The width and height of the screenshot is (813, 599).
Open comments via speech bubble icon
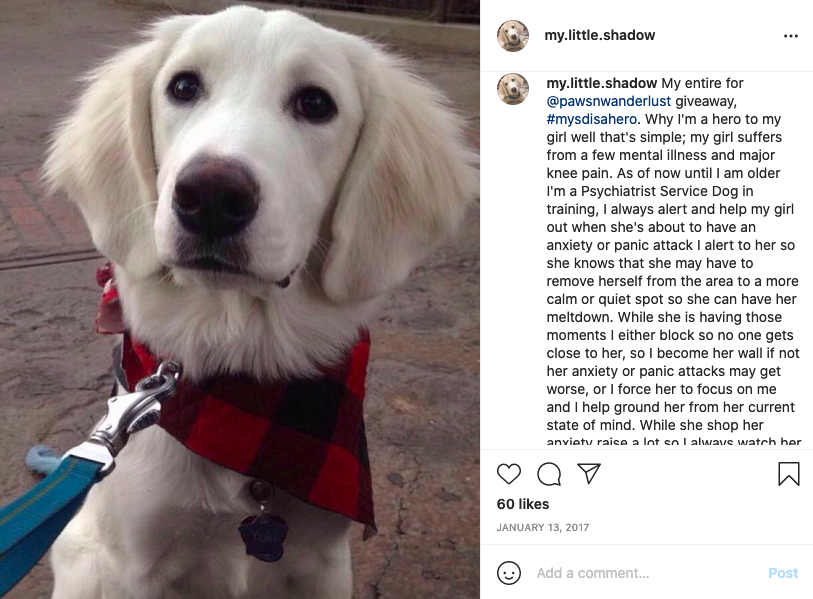pos(549,474)
